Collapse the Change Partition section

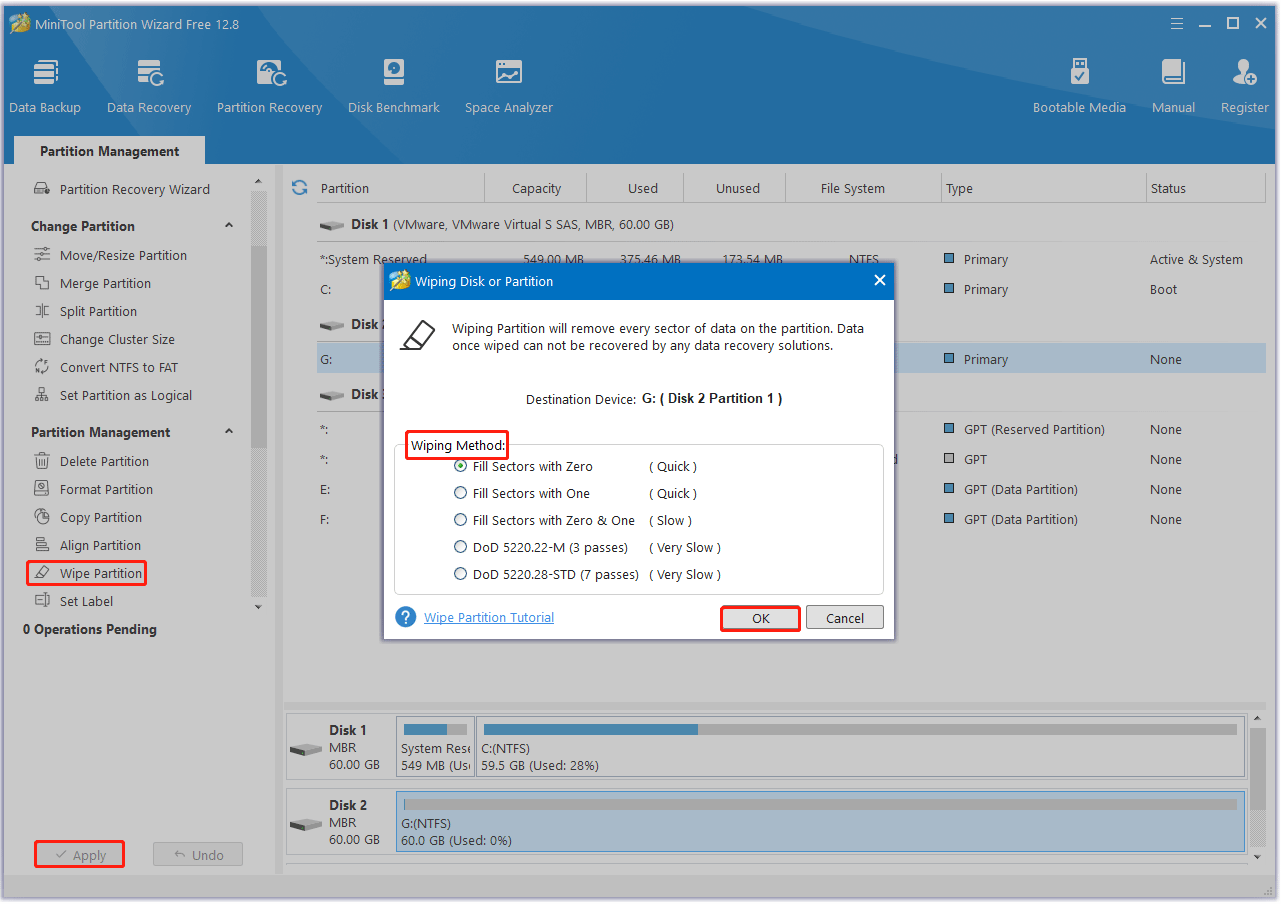click(x=229, y=225)
